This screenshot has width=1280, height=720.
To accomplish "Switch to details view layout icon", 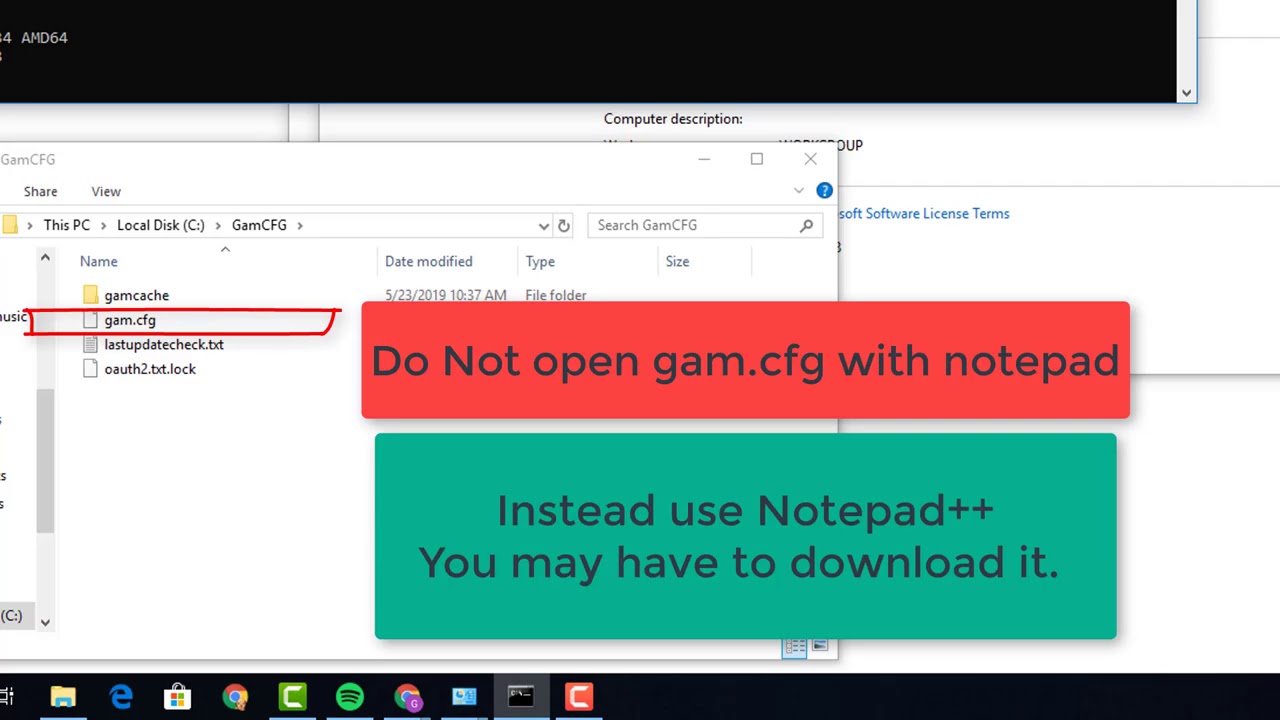I will click(794, 647).
